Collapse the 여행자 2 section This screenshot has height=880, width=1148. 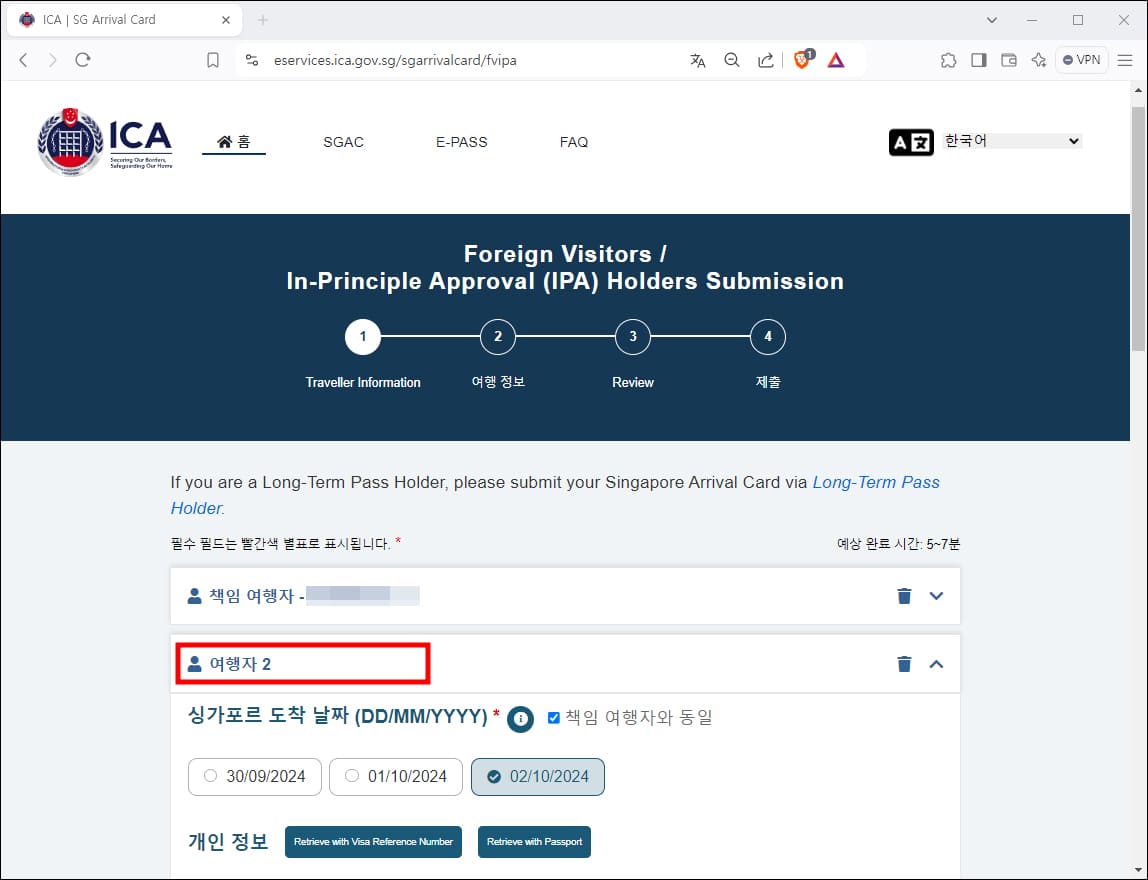(936, 663)
